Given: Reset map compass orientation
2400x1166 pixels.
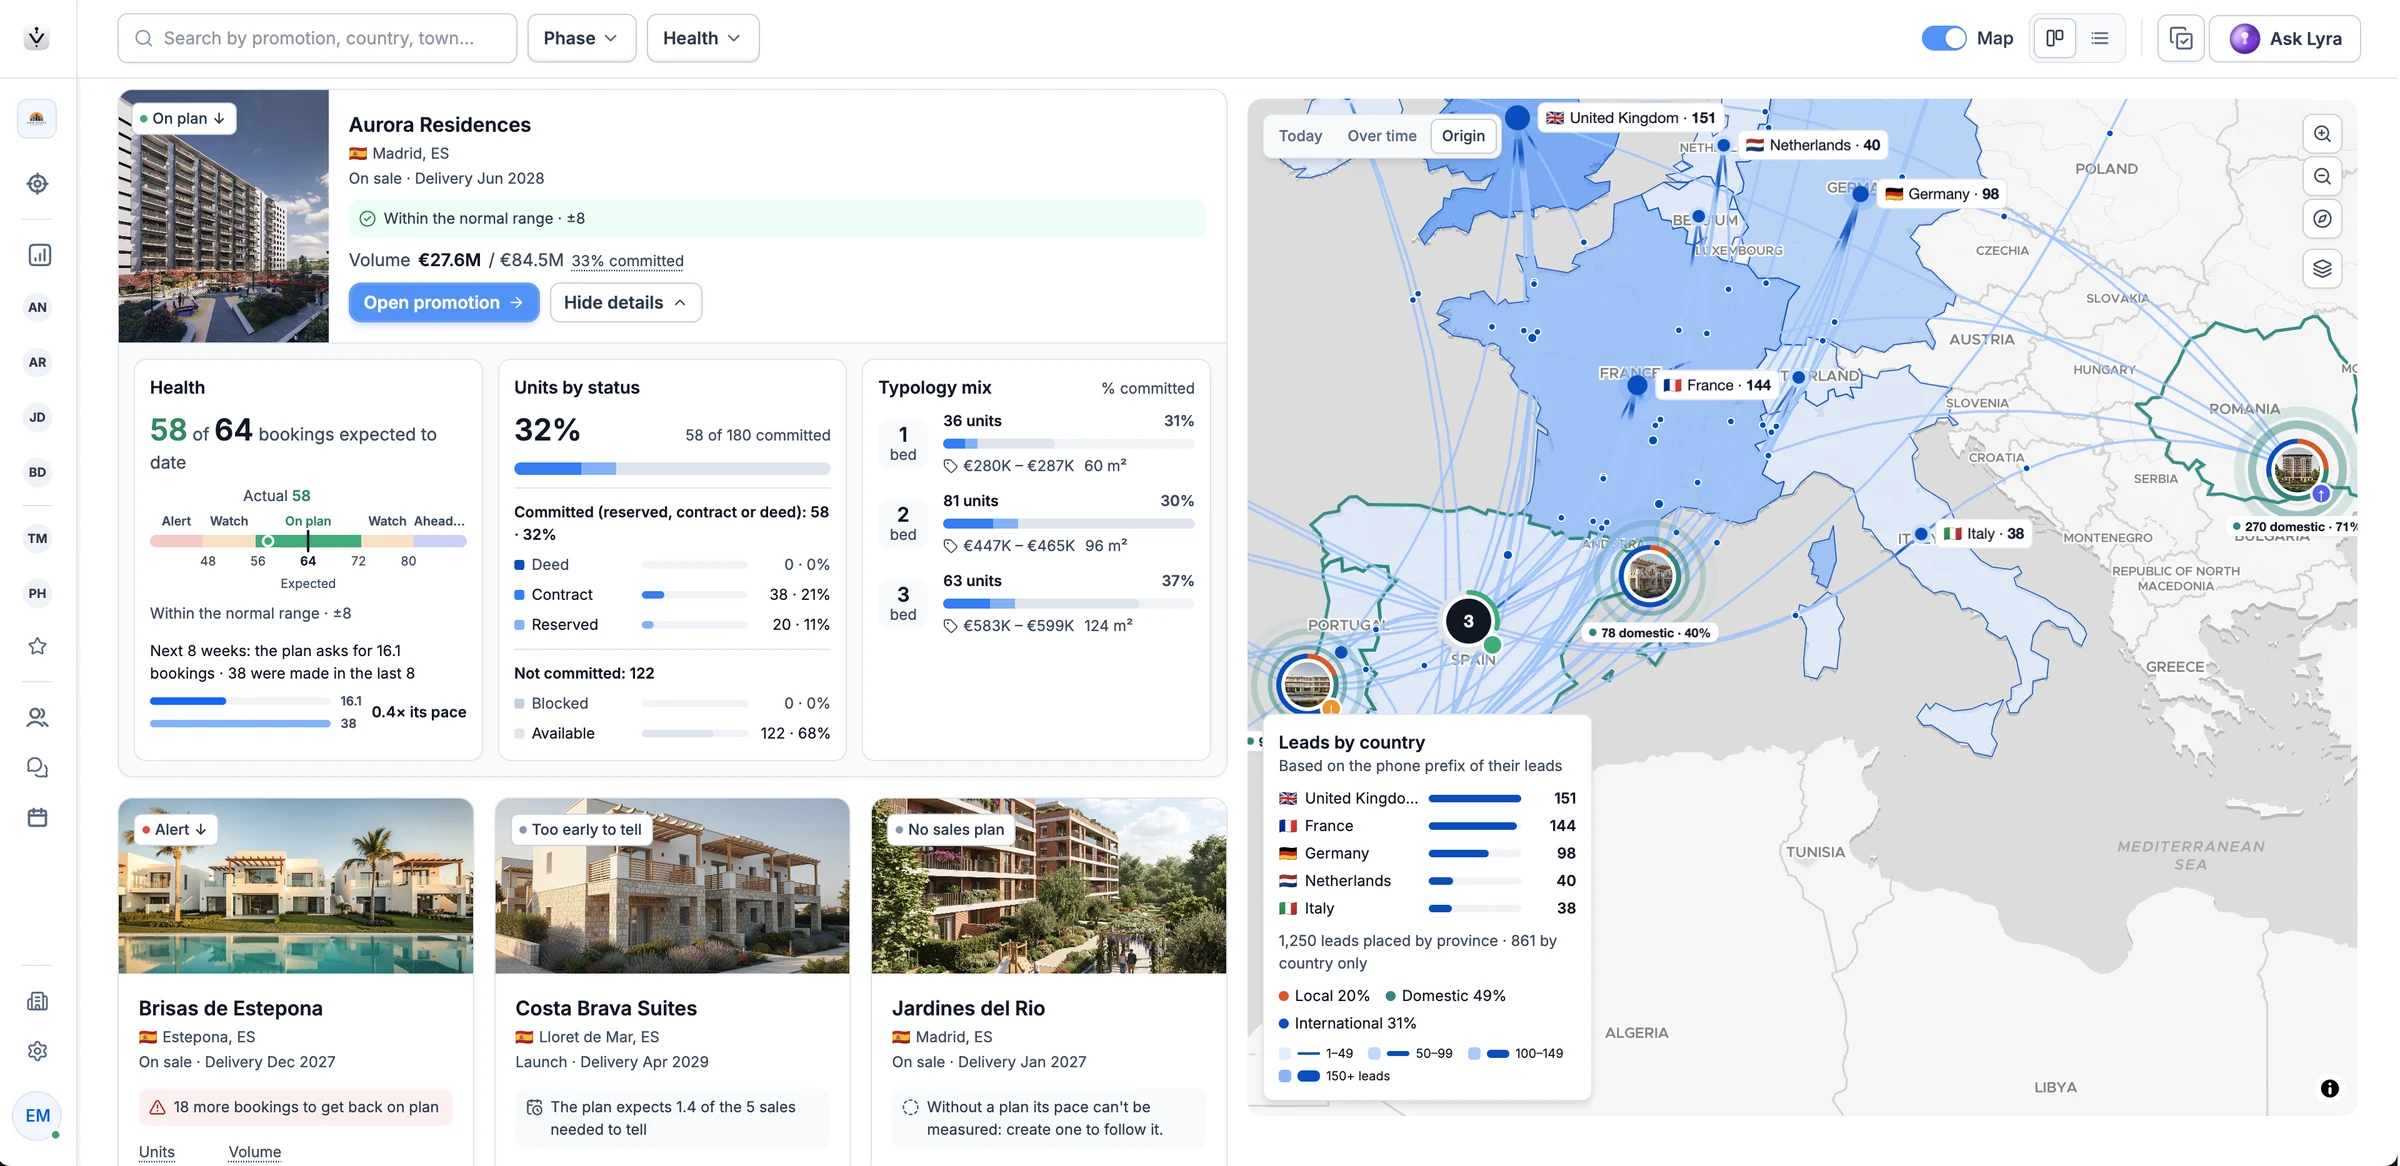Looking at the screenshot, I should pos(2322,219).
